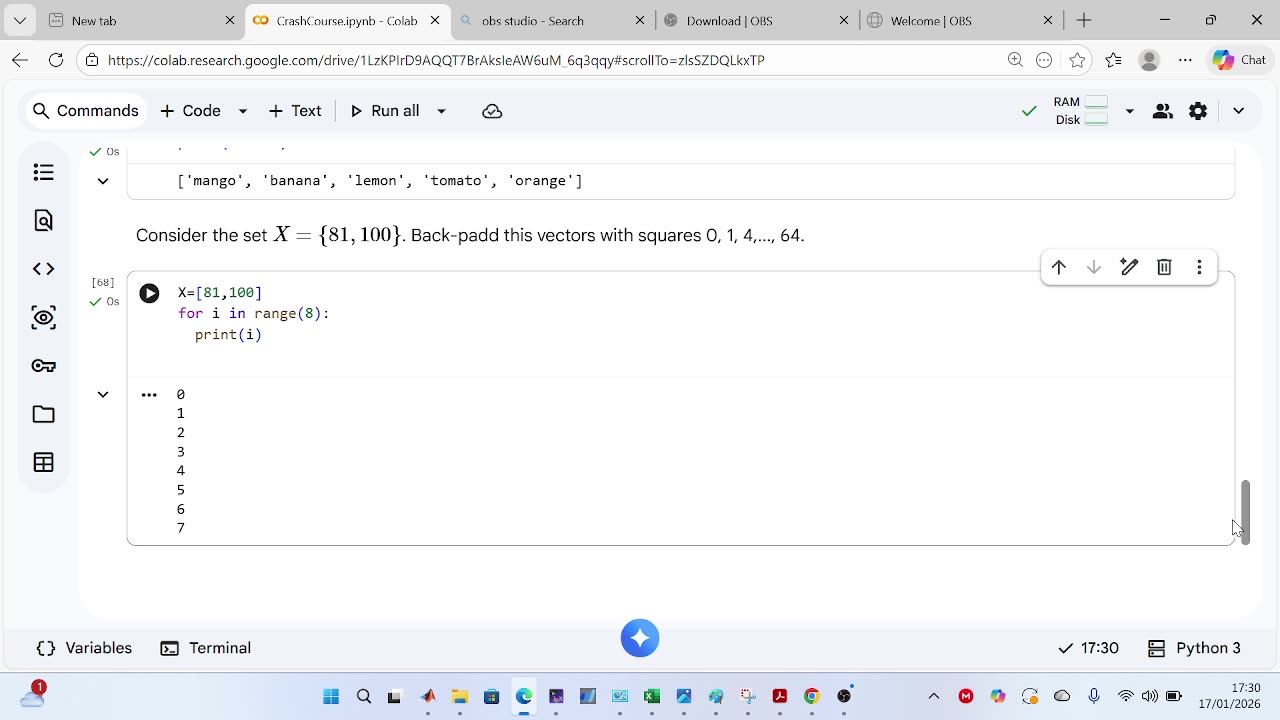Open Commands search palette
1280x720 pixels.
(85, 111)
